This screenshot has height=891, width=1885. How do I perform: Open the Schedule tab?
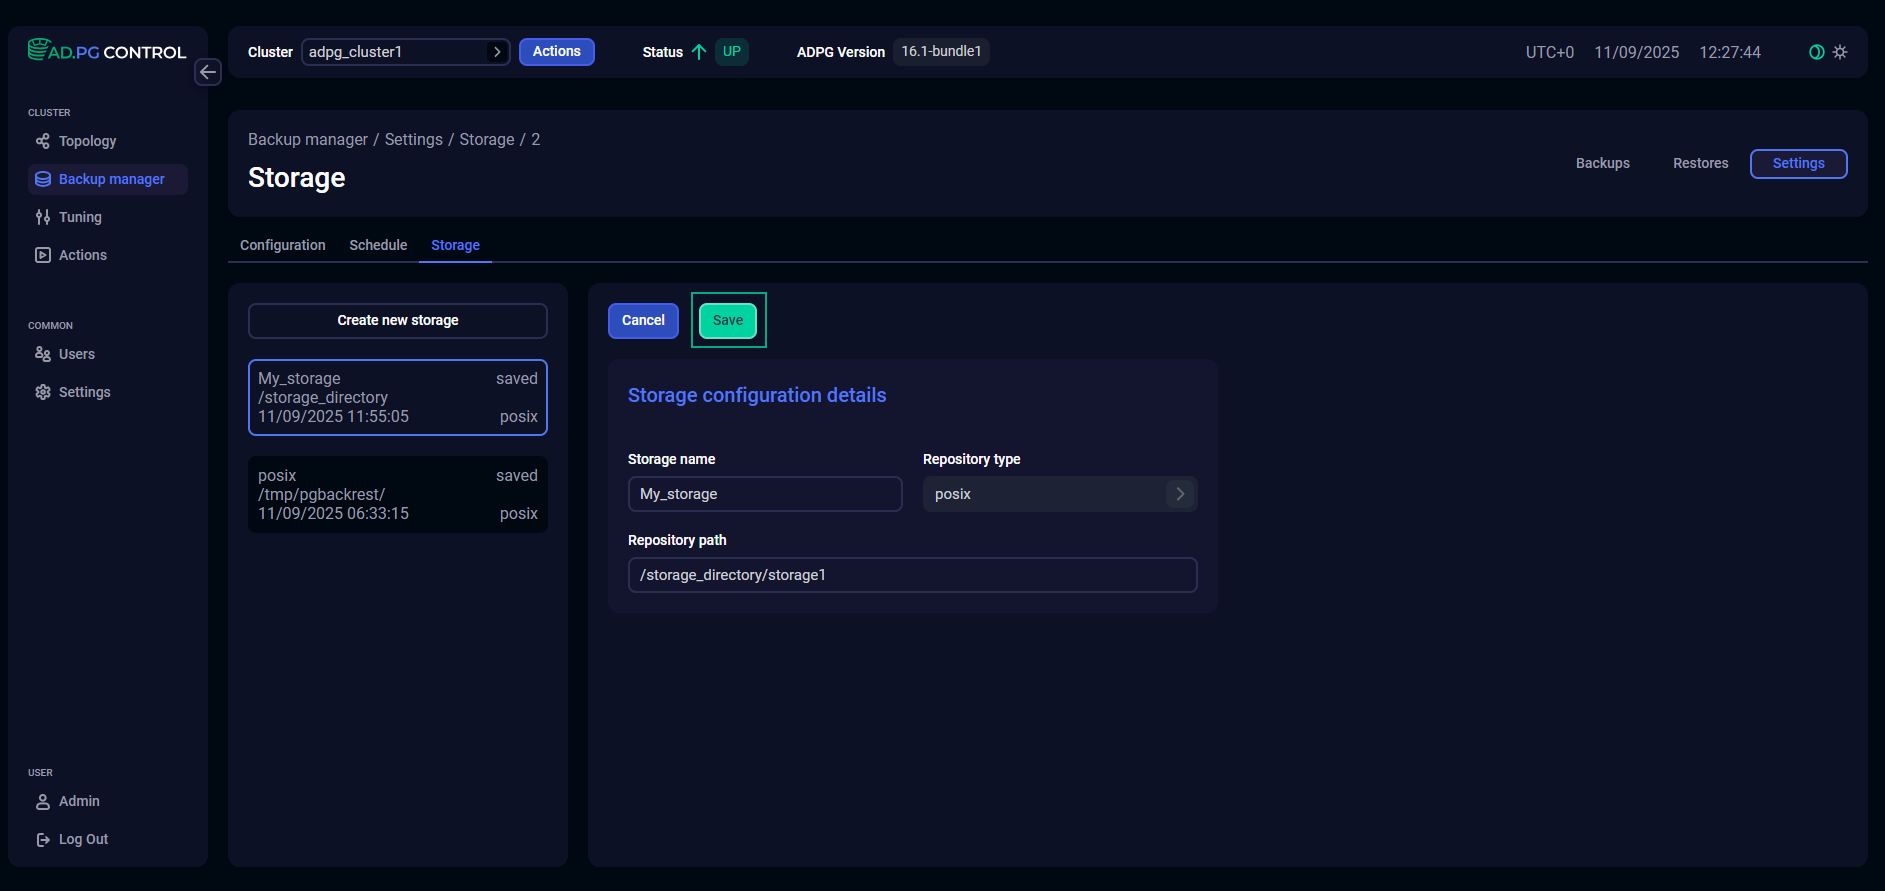378,245
